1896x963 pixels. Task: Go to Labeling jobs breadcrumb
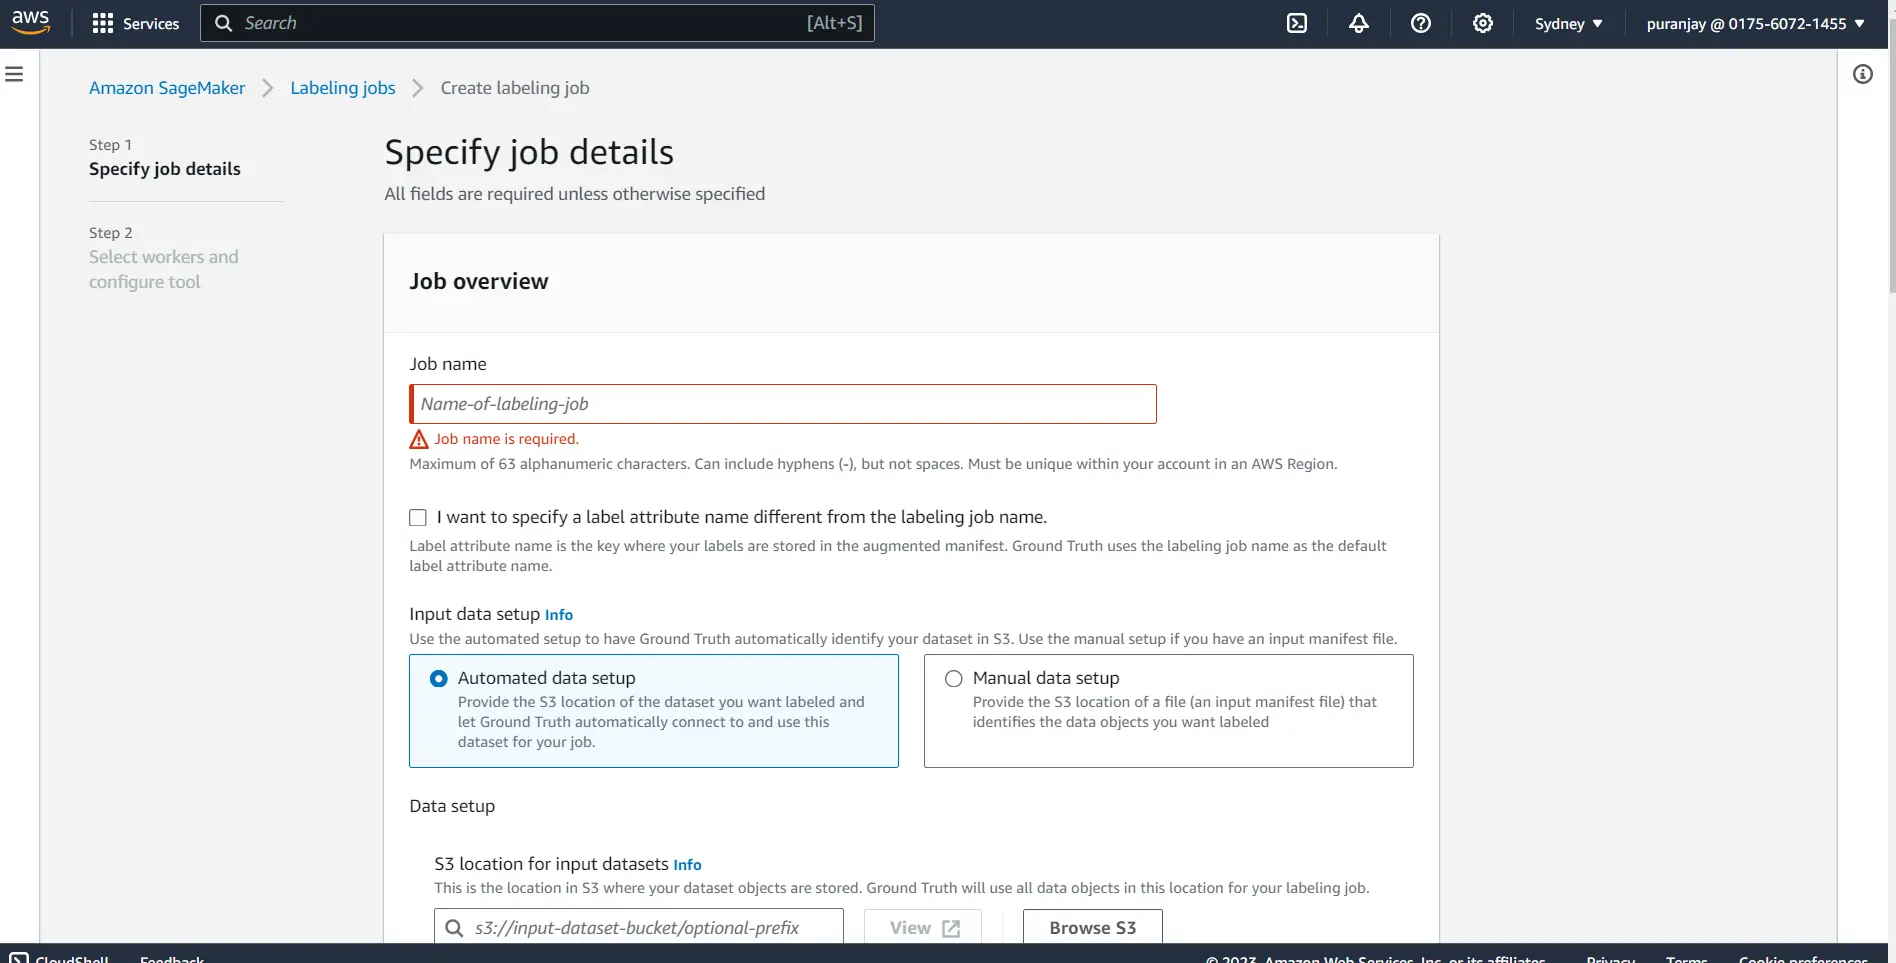343,88
